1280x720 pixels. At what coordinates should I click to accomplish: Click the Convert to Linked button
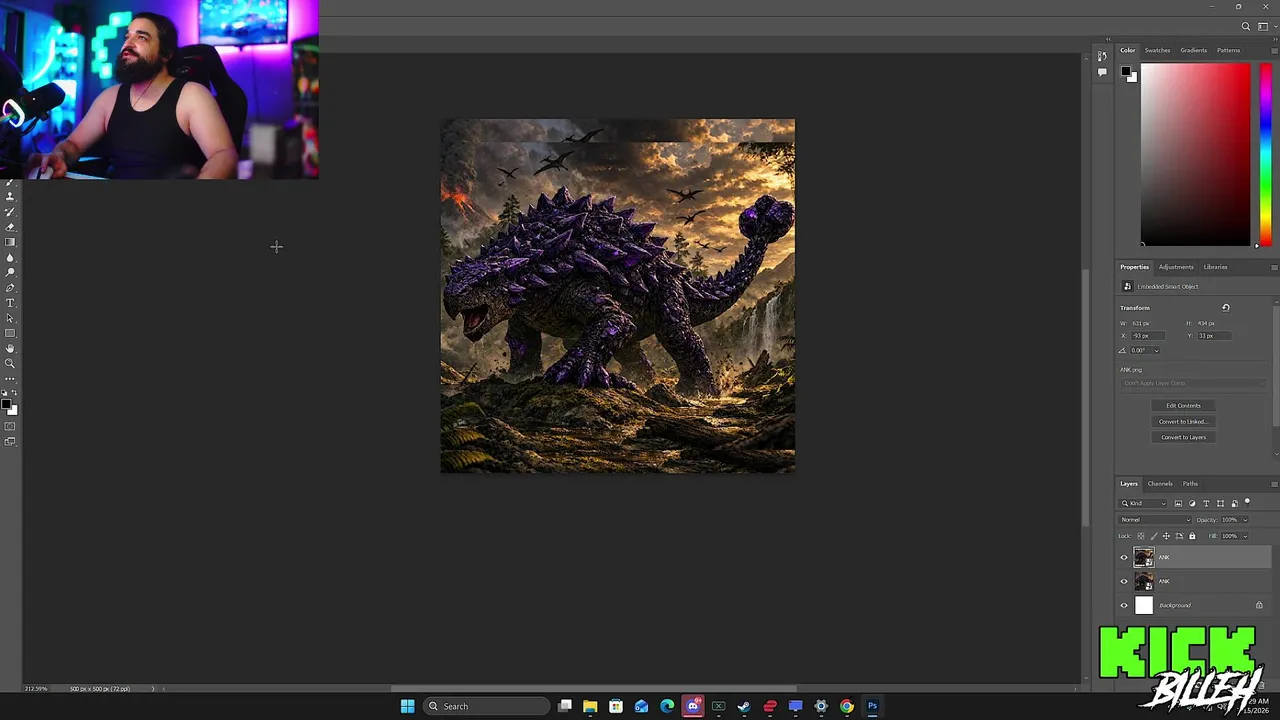(x=1183, y=421)
